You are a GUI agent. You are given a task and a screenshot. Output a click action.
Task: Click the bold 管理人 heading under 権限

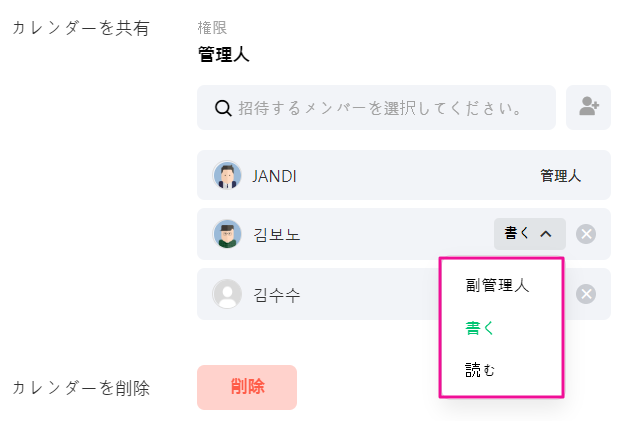click(x=223, y=54)
